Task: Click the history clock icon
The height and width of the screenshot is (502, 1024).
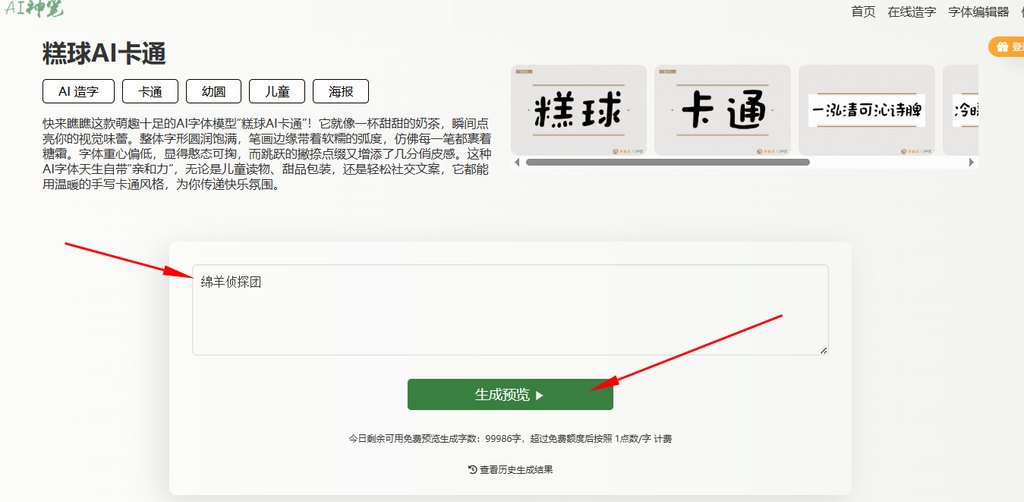Action: click(473, 469)
